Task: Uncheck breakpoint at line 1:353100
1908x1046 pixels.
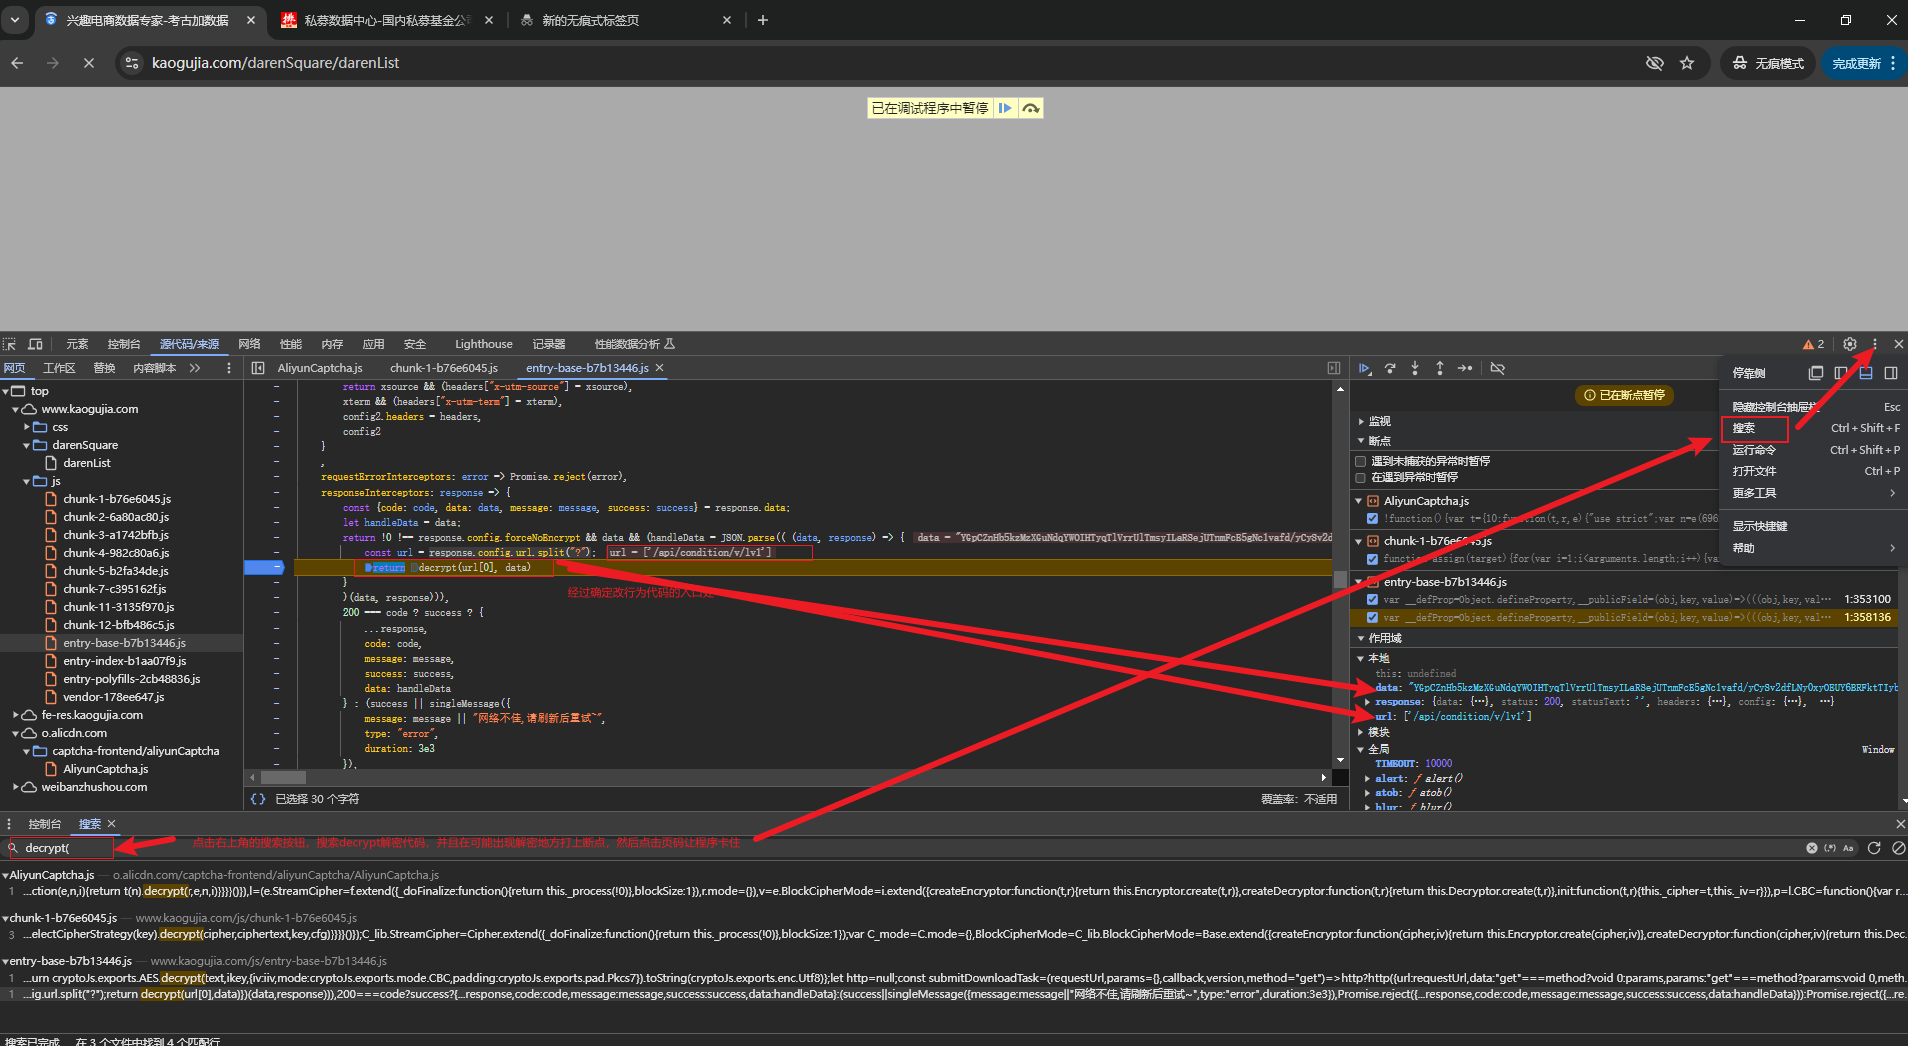Action: coord(1373,600)
